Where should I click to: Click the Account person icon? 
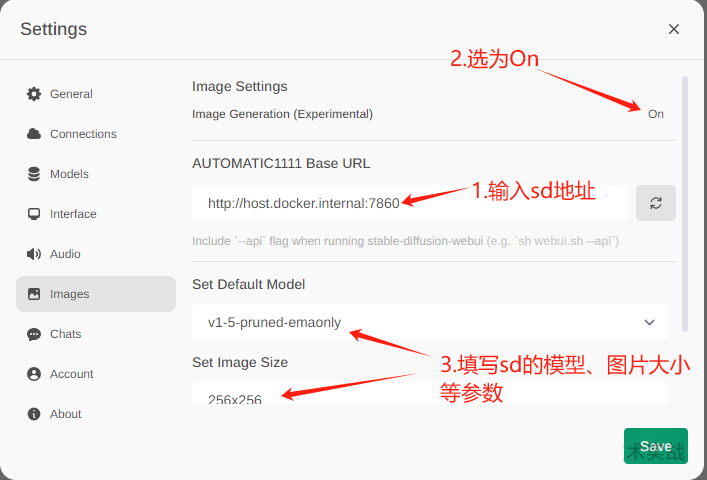(x=34, y=374)
